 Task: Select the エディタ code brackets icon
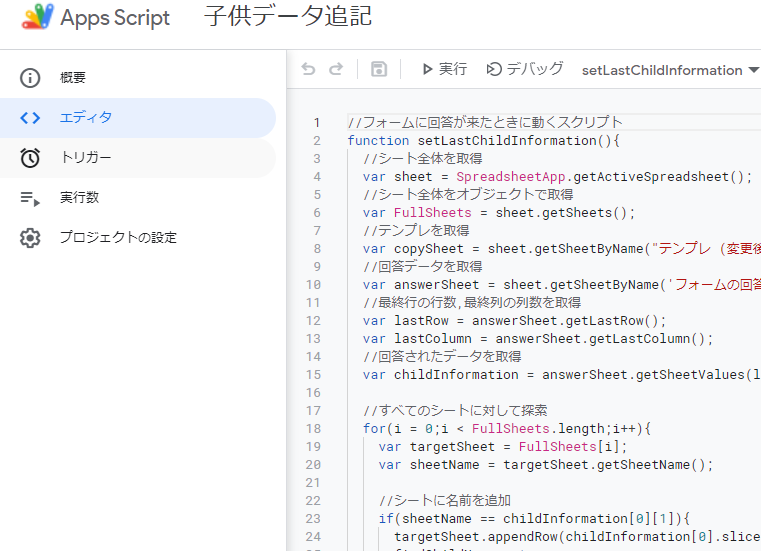pyautogui.click(x=30, y=117)
